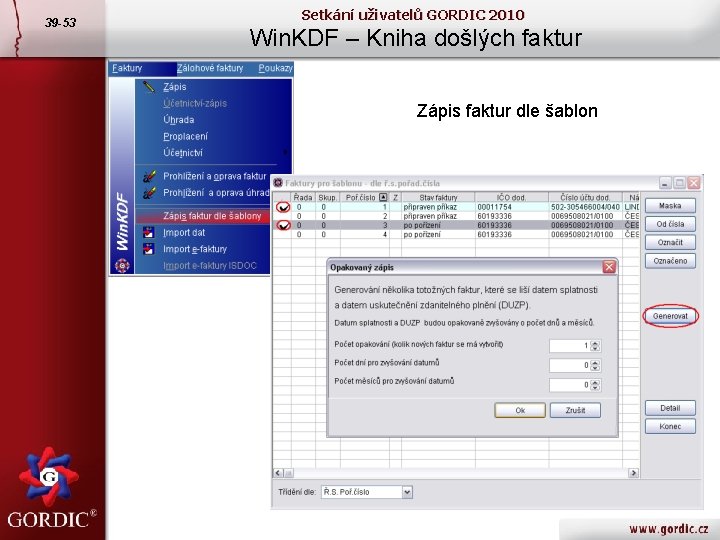Screen dimensions: 720x540
Task: Click the IČO dod. column header
Action: click(x=511, y=197)
